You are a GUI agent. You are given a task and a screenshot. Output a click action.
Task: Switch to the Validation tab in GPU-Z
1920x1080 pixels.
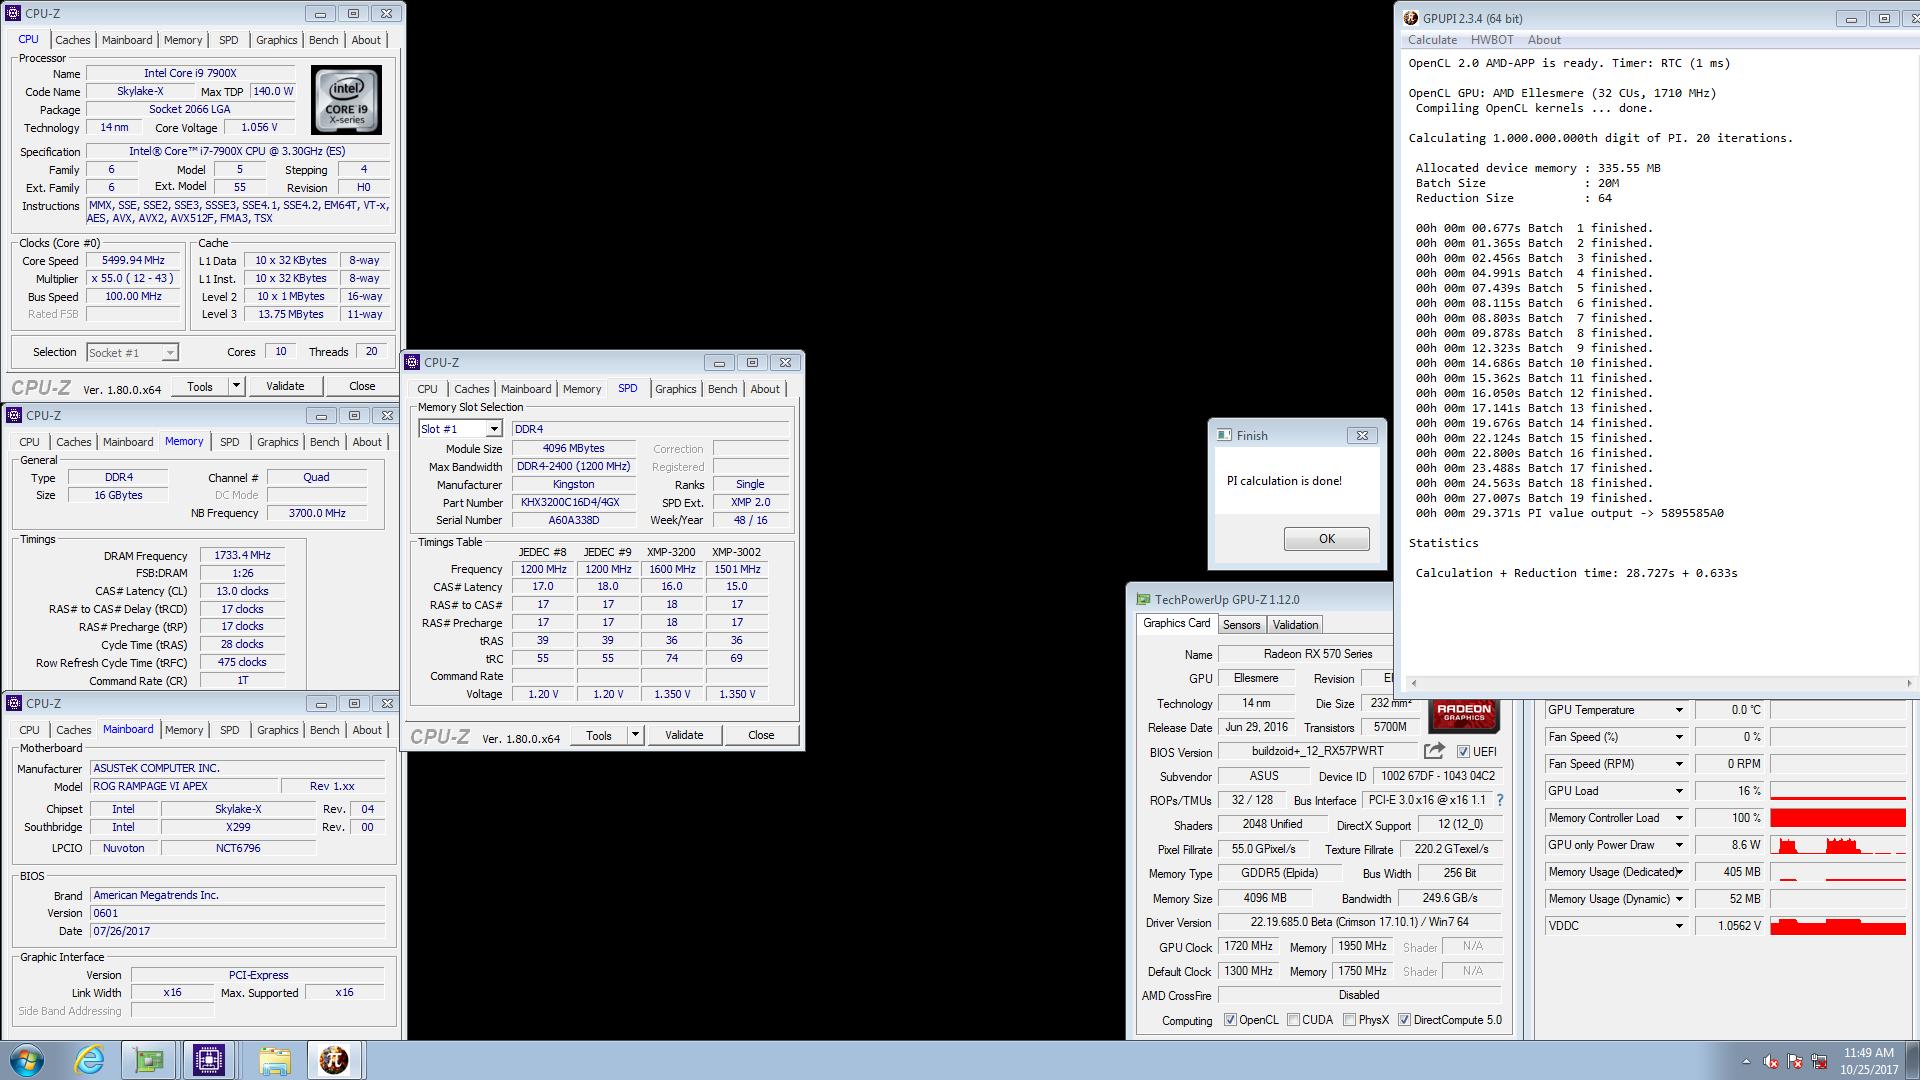pyautogui.click(x=1295, y=625)
